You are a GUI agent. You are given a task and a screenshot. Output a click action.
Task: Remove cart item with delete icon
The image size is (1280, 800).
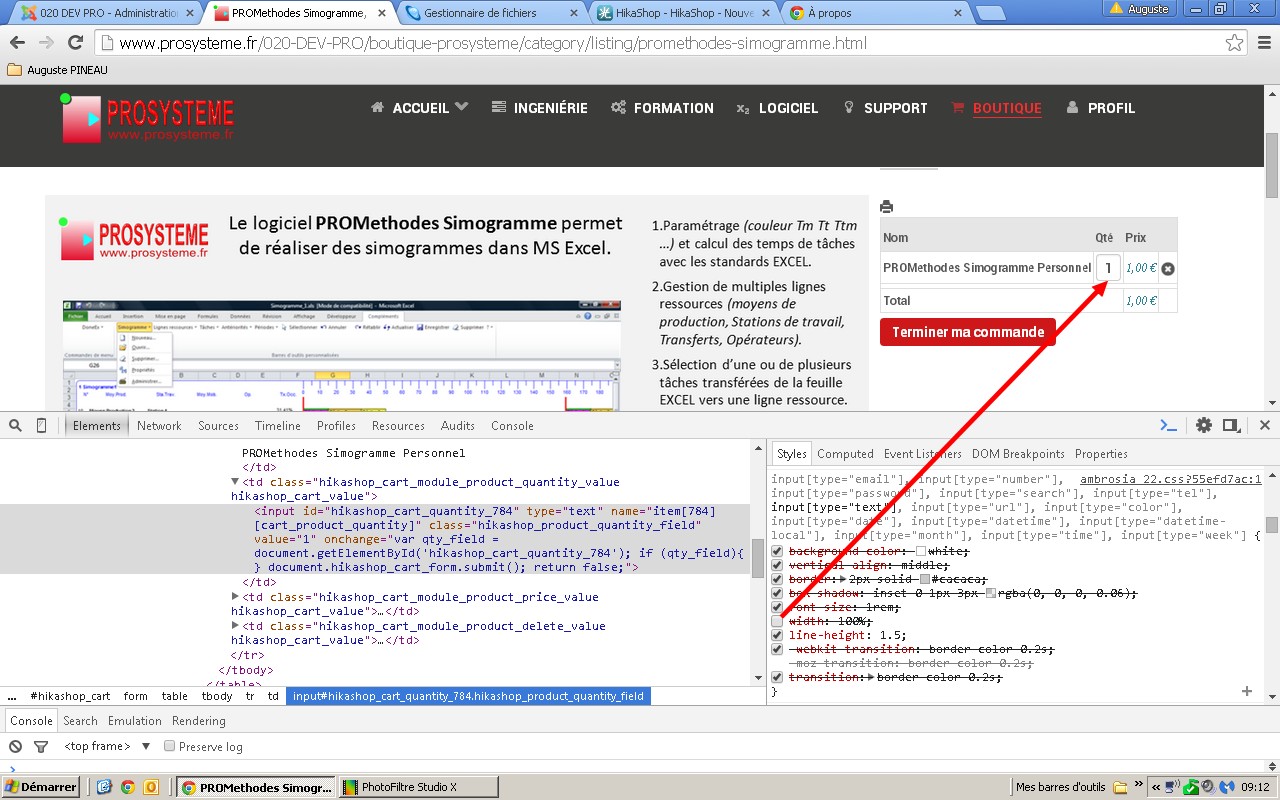click(x=1168, y=268)
